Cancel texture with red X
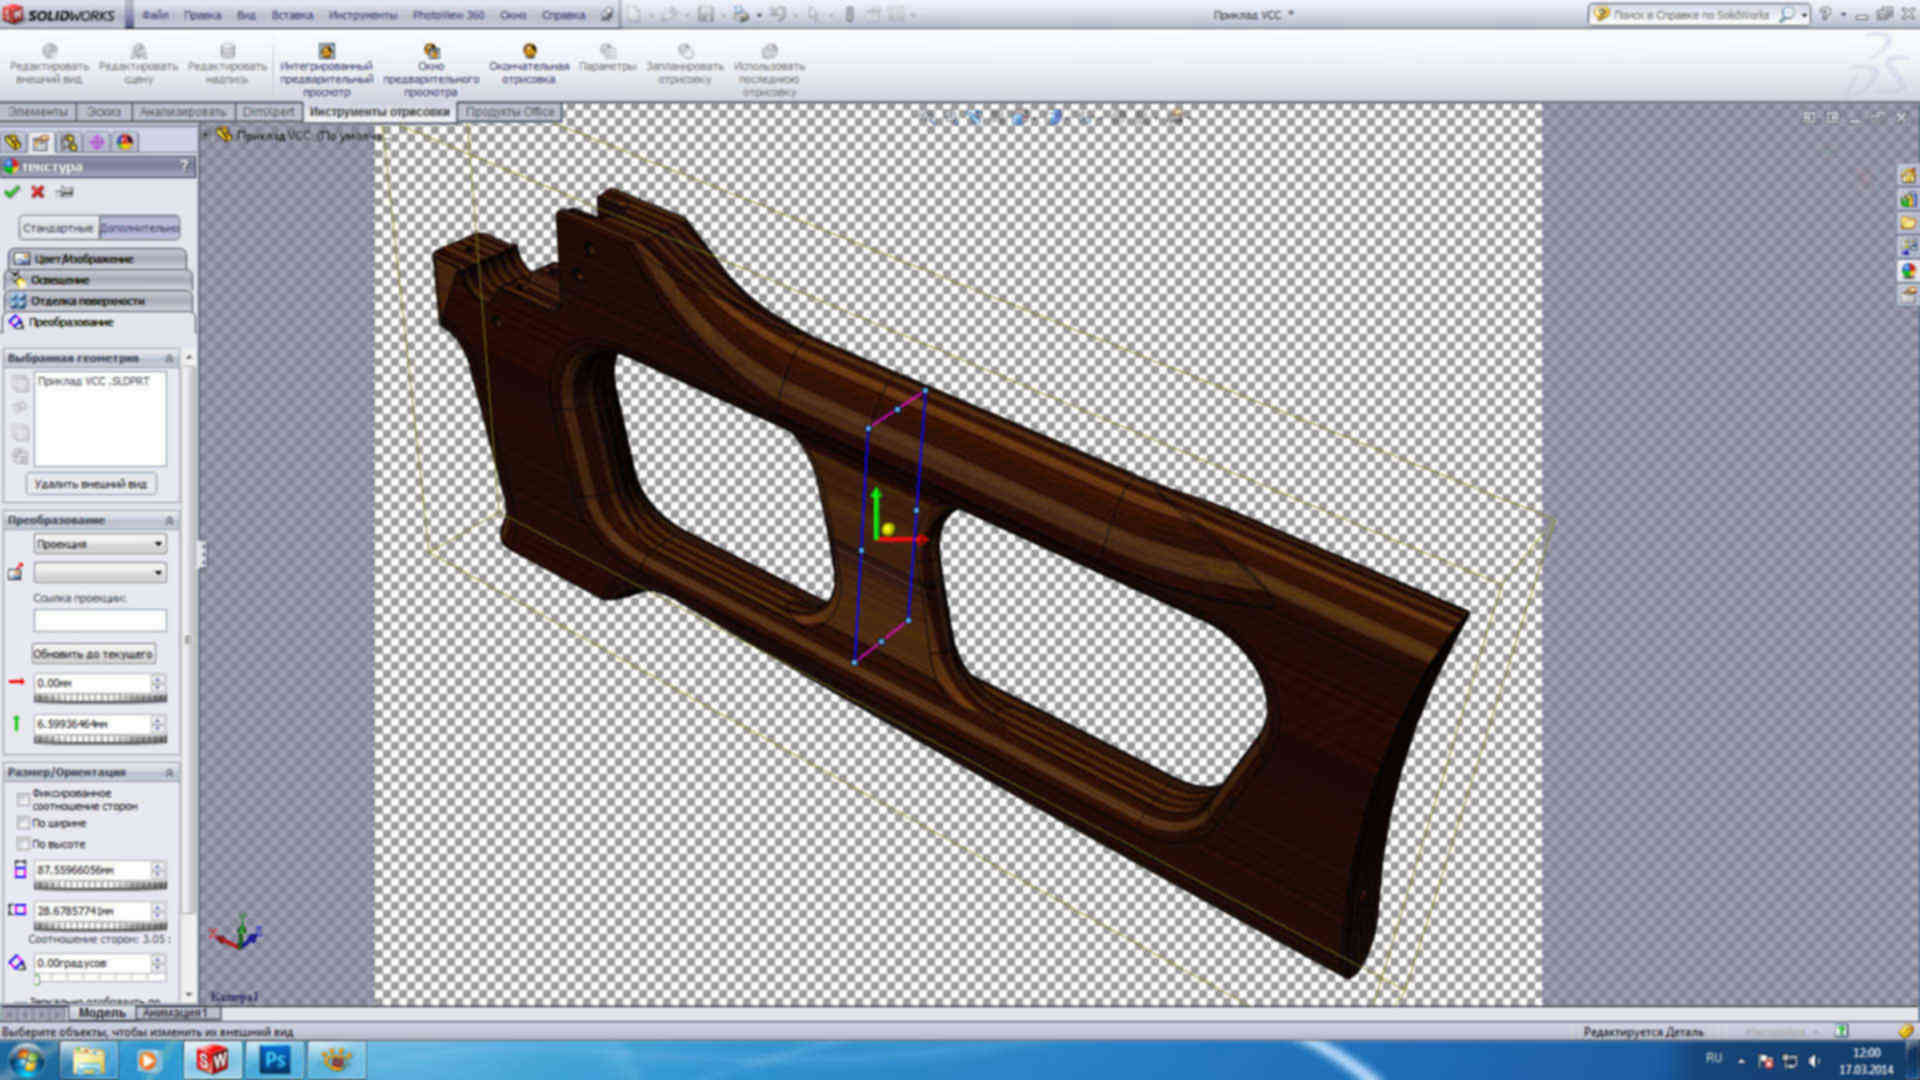This screenshot has height=1080, width=1920. pyautogui.click(x=38, y=192)
